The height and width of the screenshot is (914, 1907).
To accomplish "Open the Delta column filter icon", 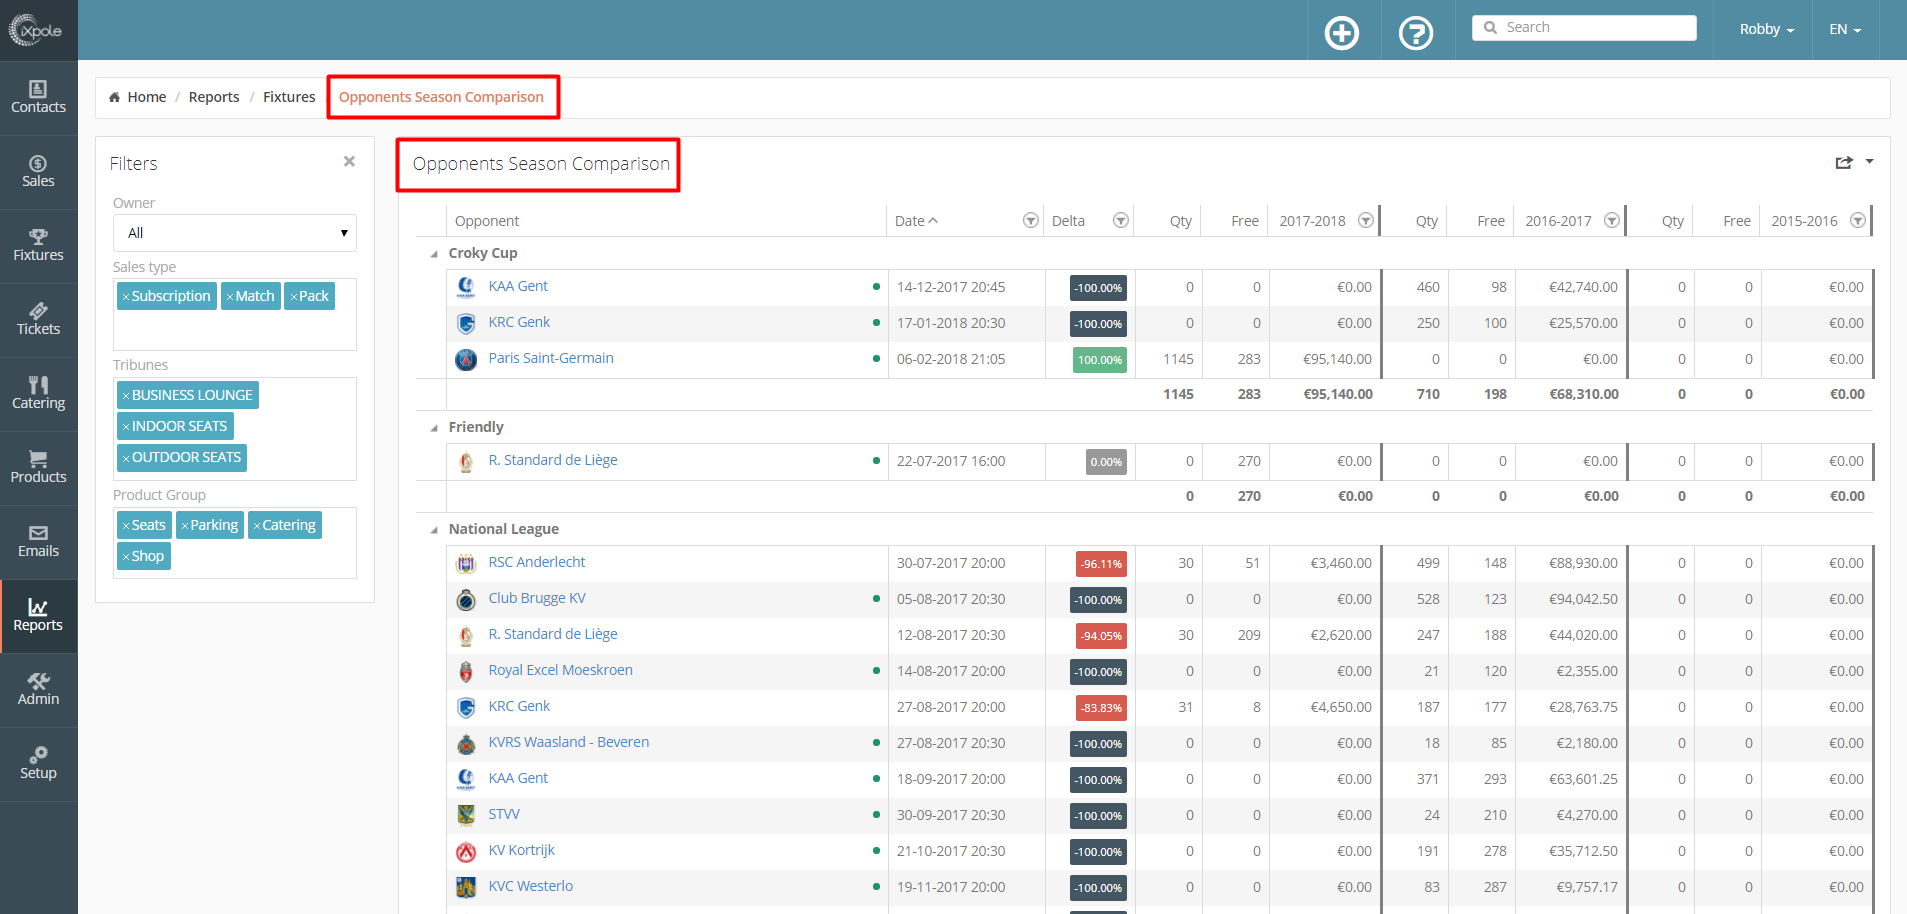I will coord(1120,220).
